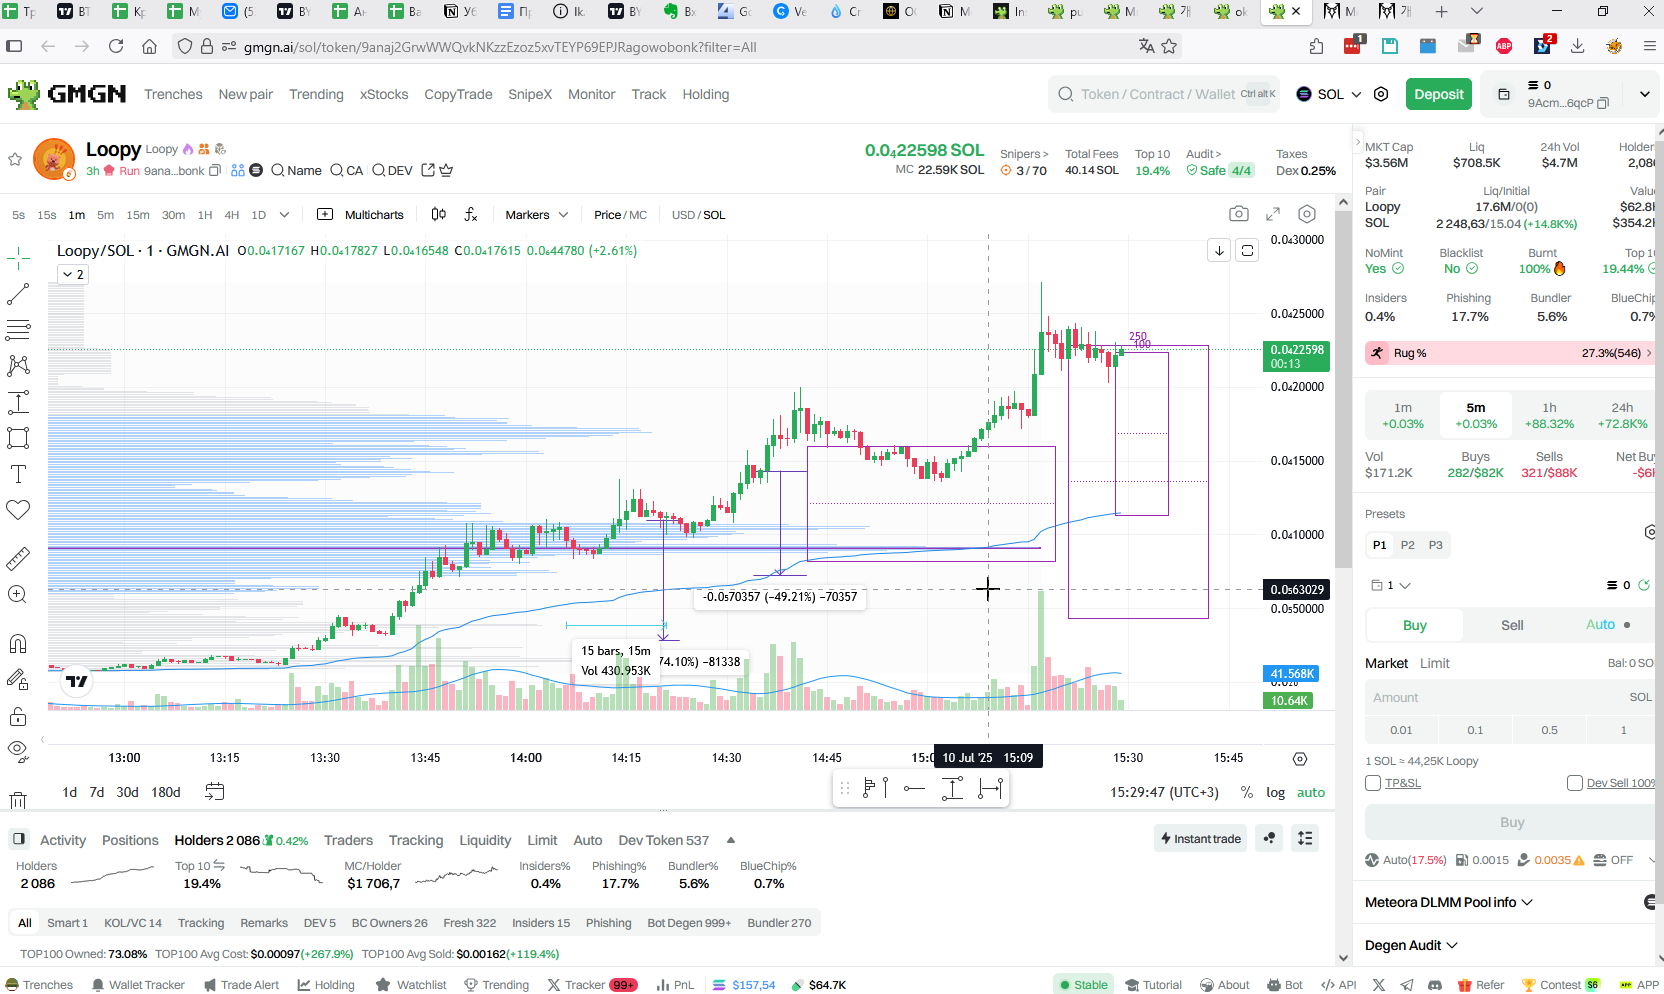The image size is (1664, 994).
Task: Collapse bottom panel with triangle arrow
Action: (x=731, y=840)
